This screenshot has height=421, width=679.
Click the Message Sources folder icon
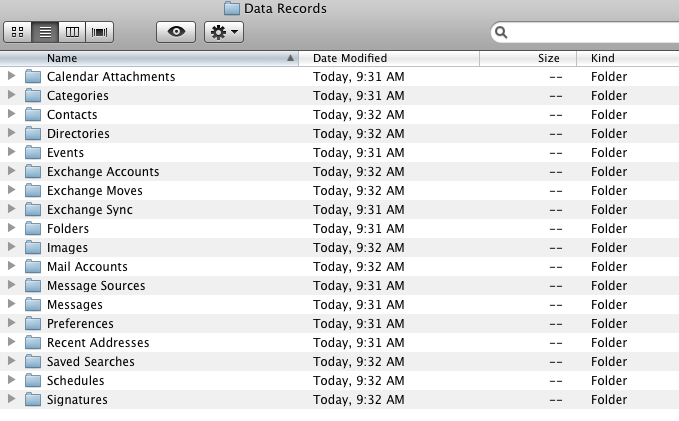(33, 285)
